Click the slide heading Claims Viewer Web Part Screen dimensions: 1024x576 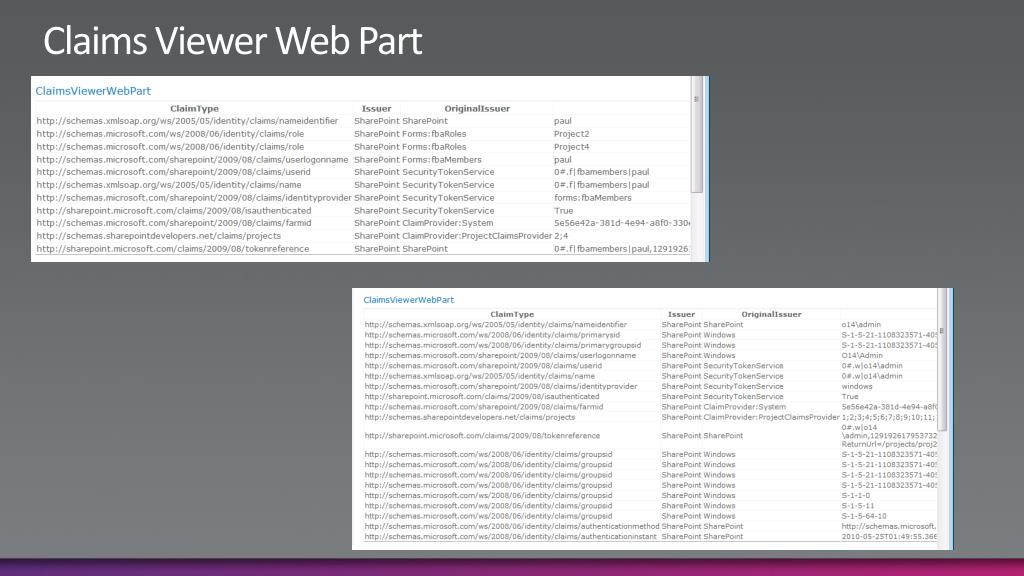point(232,40)
